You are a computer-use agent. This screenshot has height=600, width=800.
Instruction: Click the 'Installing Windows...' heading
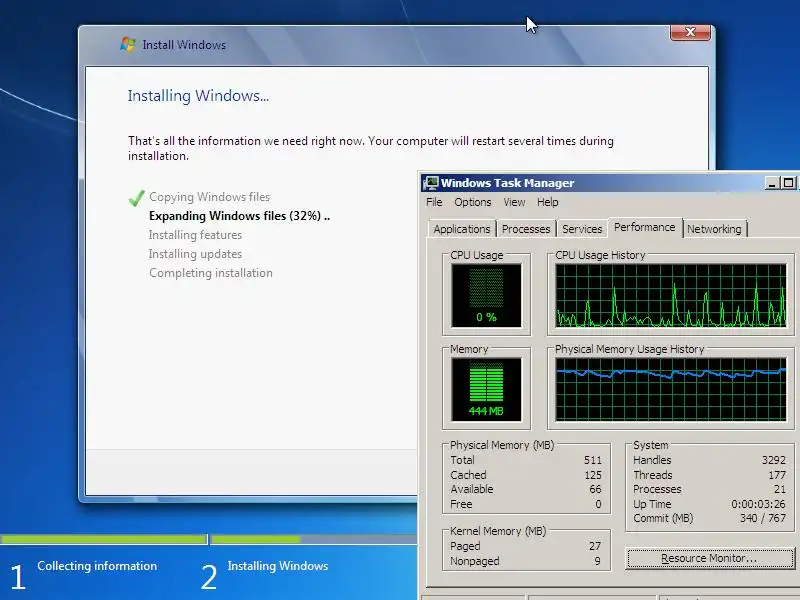tap(198, 95)
